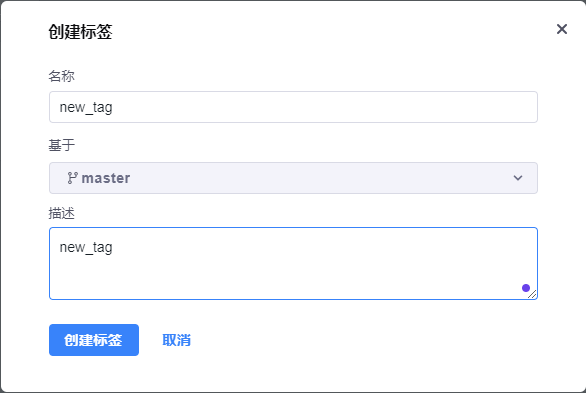Click the 描述 field label
This screenshot has height=393, width=586.
coord(62,213)
